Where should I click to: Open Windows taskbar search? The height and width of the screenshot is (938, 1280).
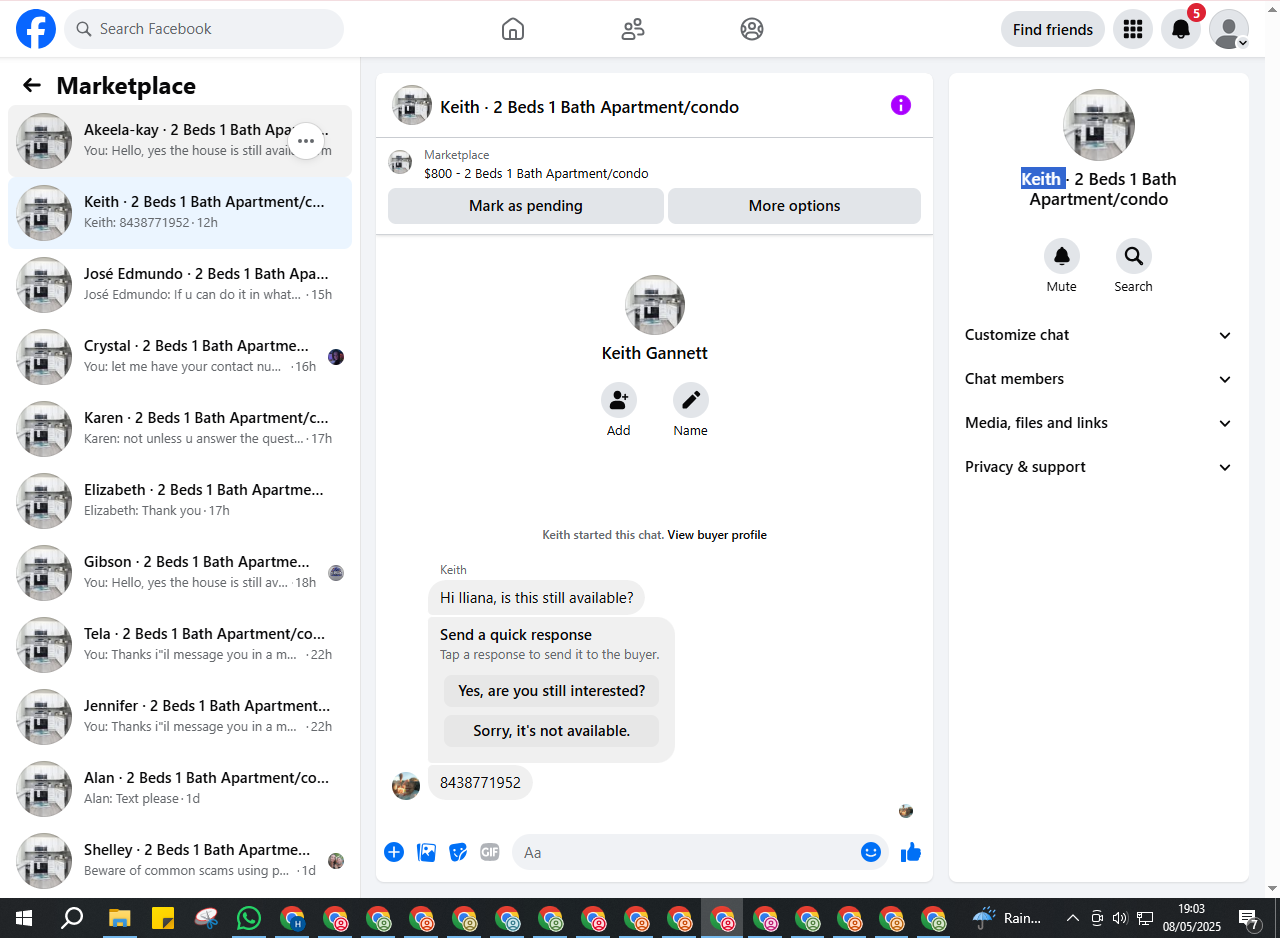coord(72,918)
